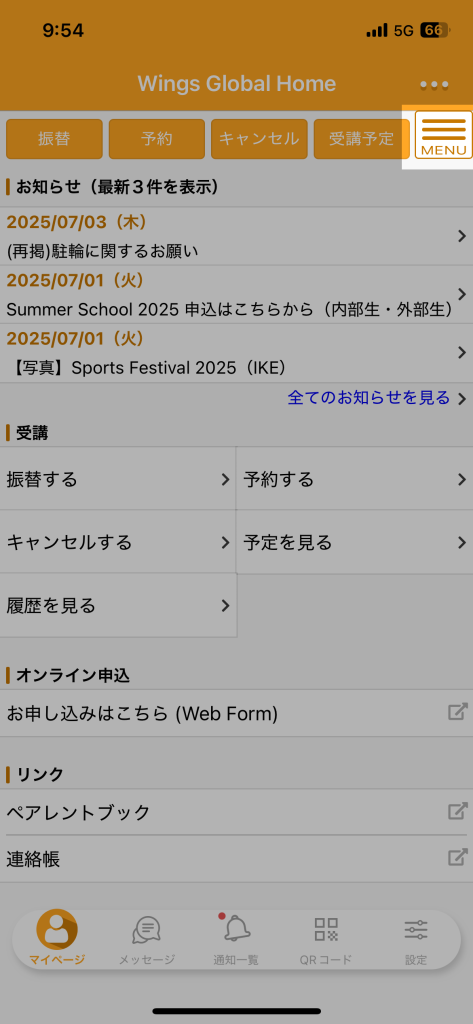Open the 設定 sliders icon
This screenshot has width=473, height=1024.
tap(416, 929)
